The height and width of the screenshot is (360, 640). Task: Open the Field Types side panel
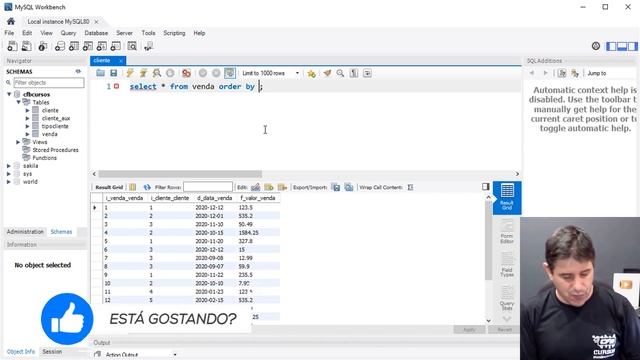pos(507,264)
